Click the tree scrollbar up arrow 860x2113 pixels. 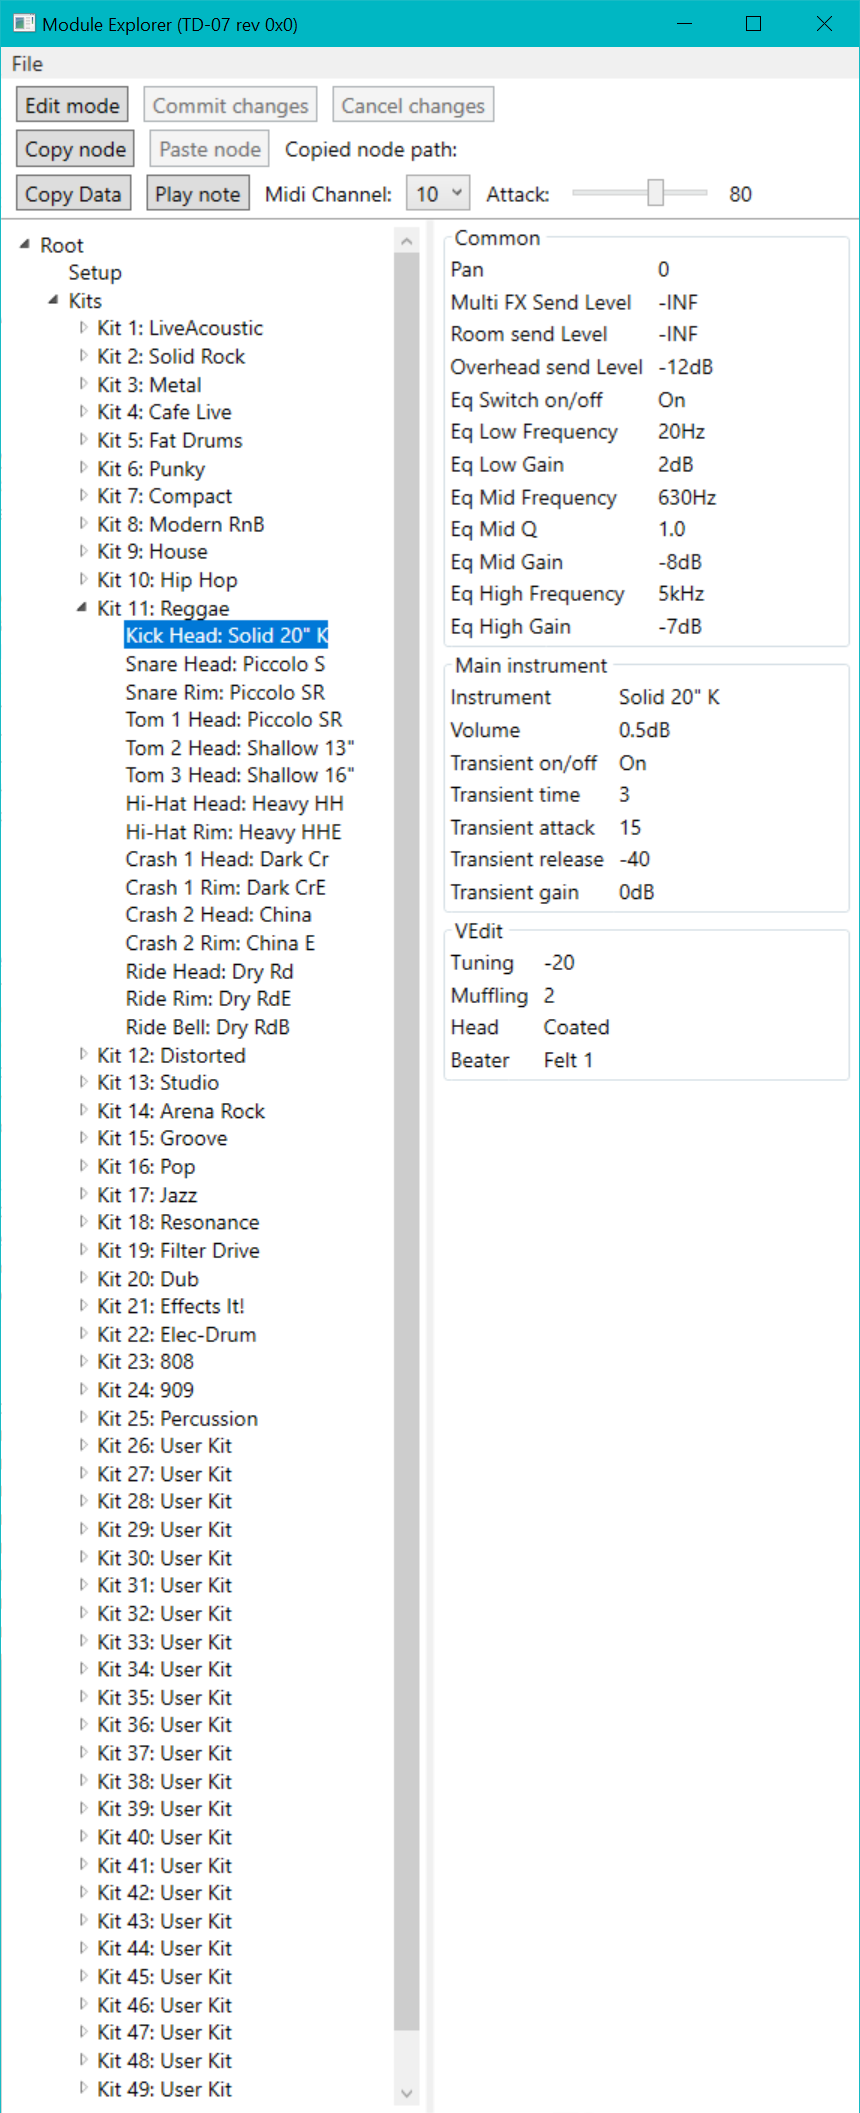tap(406, 241)
